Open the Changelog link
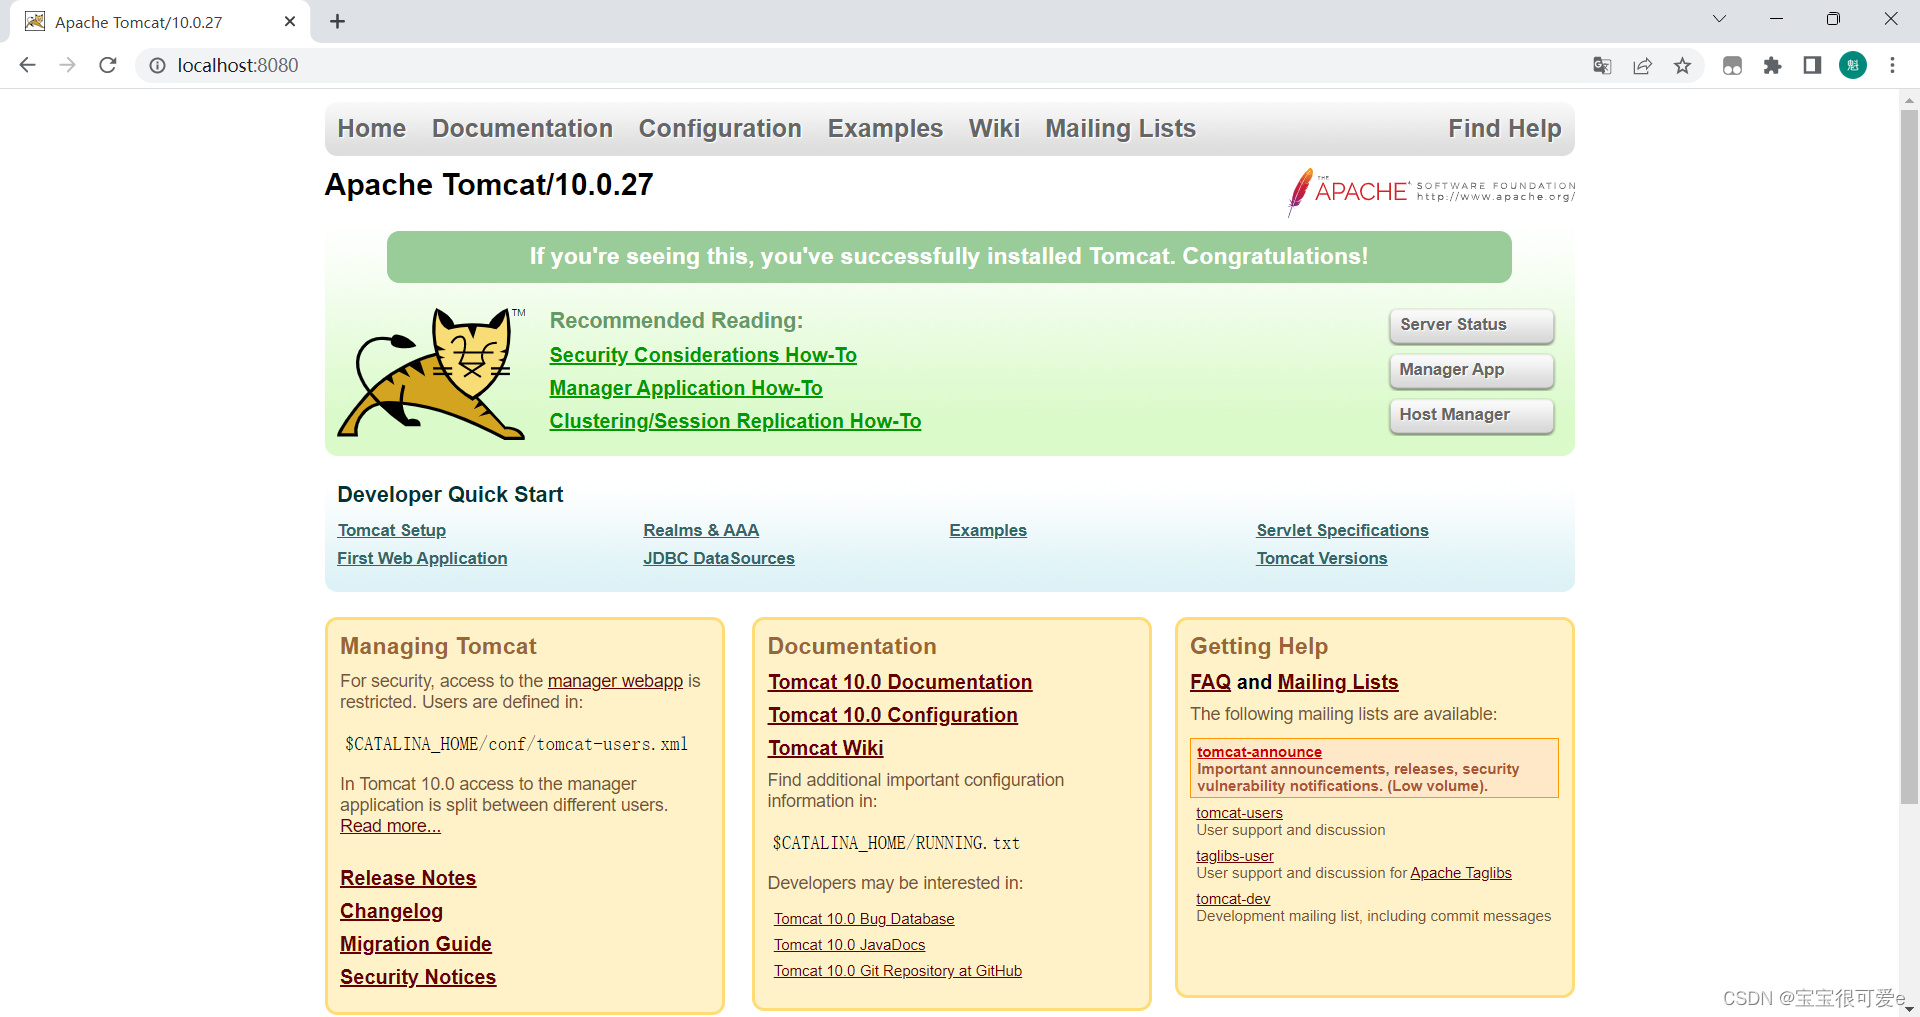1920x1017 pixels. pyautogui.click(x=391, y=911)
